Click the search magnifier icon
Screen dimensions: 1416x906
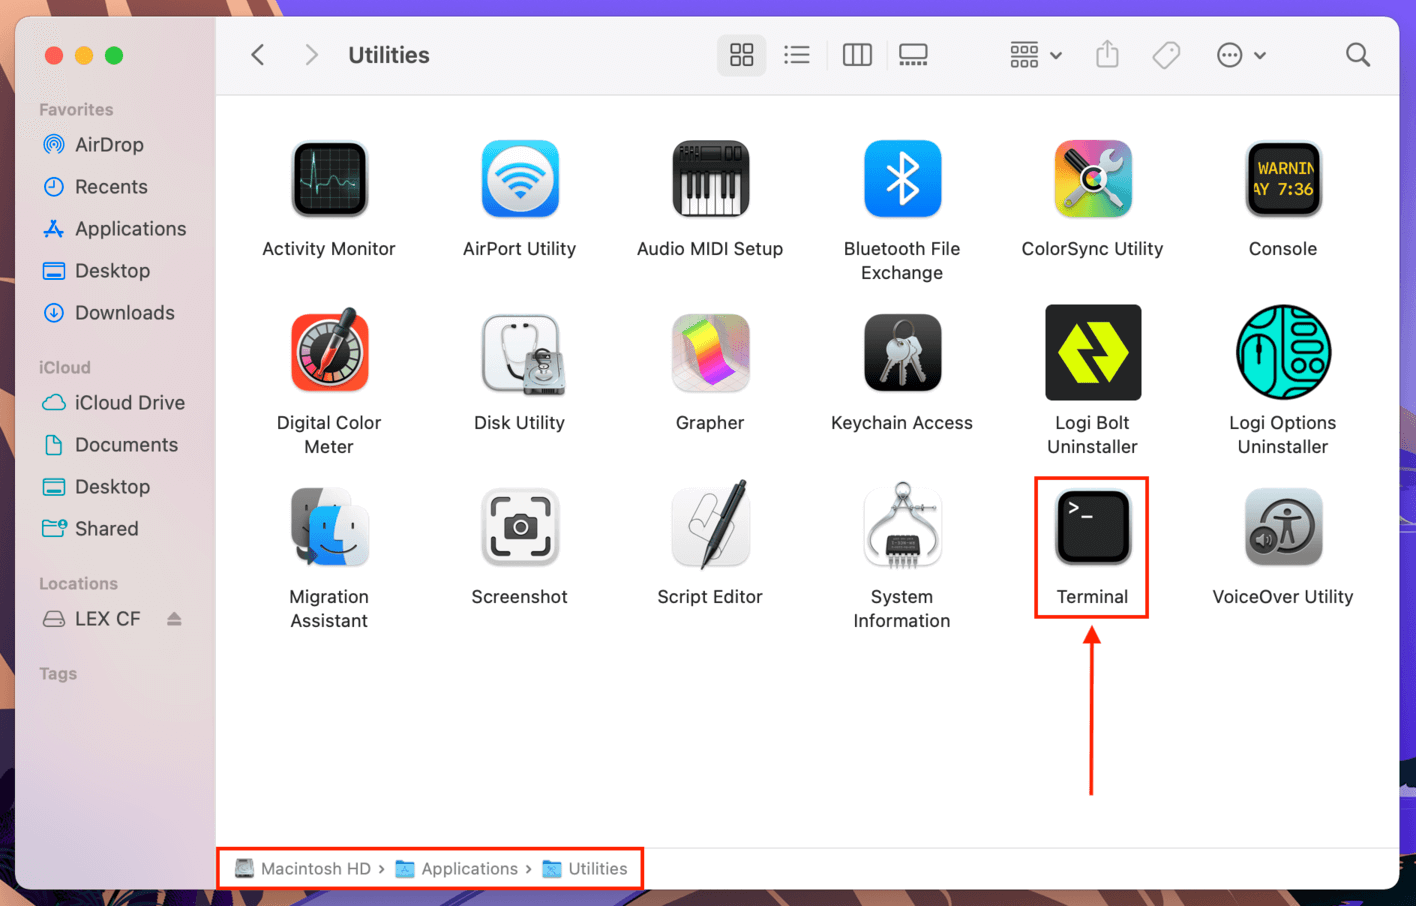point(1357,55)
